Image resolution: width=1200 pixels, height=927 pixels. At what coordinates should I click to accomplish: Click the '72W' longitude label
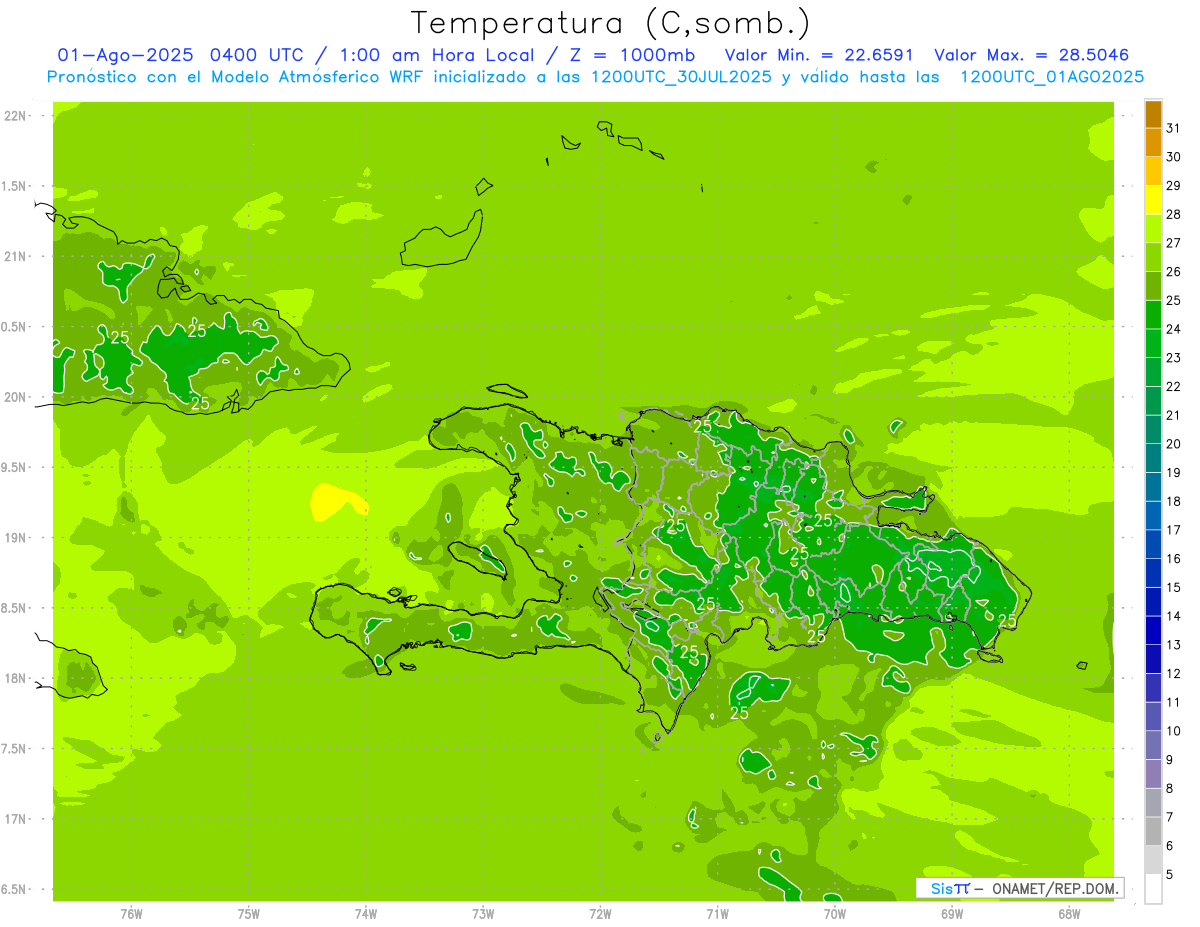600,913
